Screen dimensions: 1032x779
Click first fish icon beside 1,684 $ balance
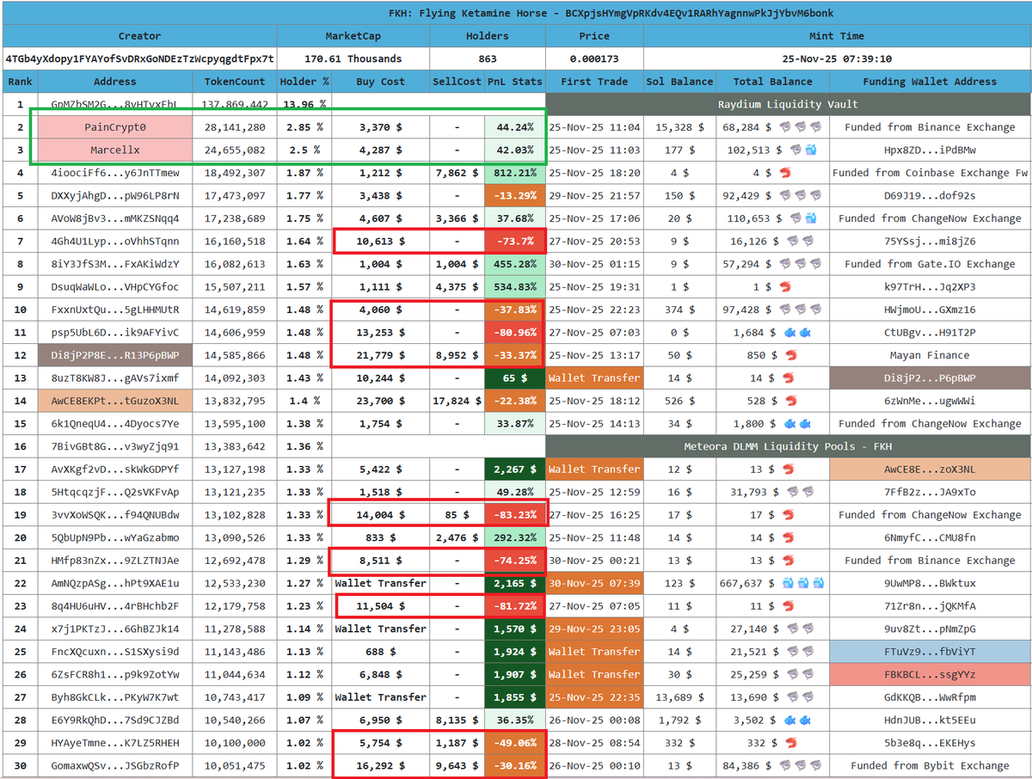point(790,332)
